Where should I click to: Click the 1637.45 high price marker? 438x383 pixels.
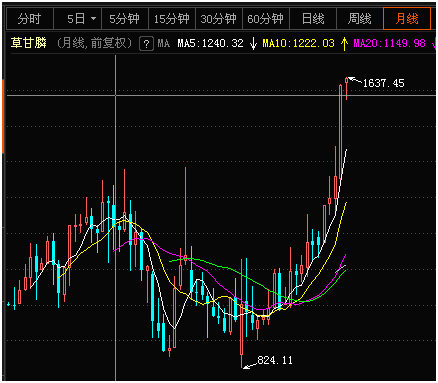(383, 83)
